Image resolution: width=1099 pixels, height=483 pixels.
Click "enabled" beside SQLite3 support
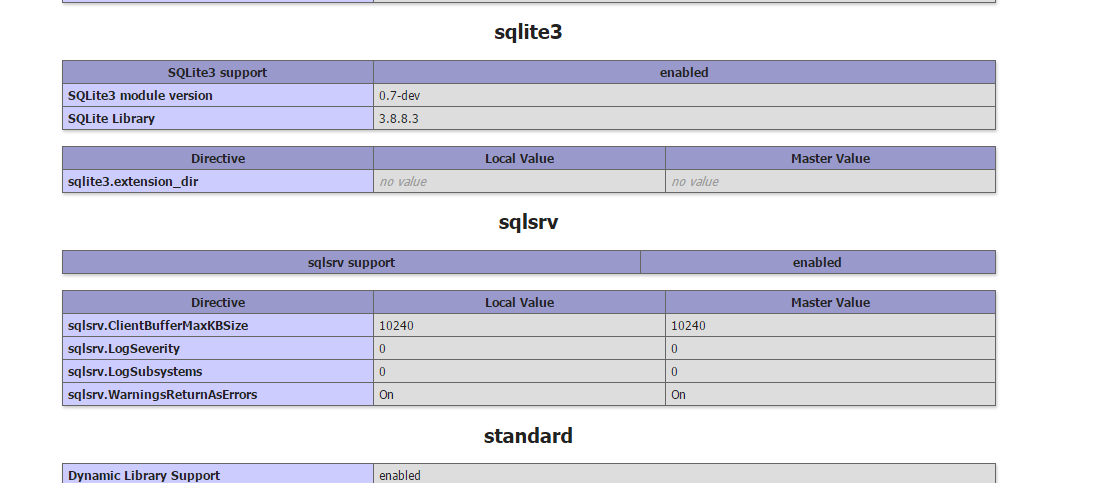click(x=684, y=72)
